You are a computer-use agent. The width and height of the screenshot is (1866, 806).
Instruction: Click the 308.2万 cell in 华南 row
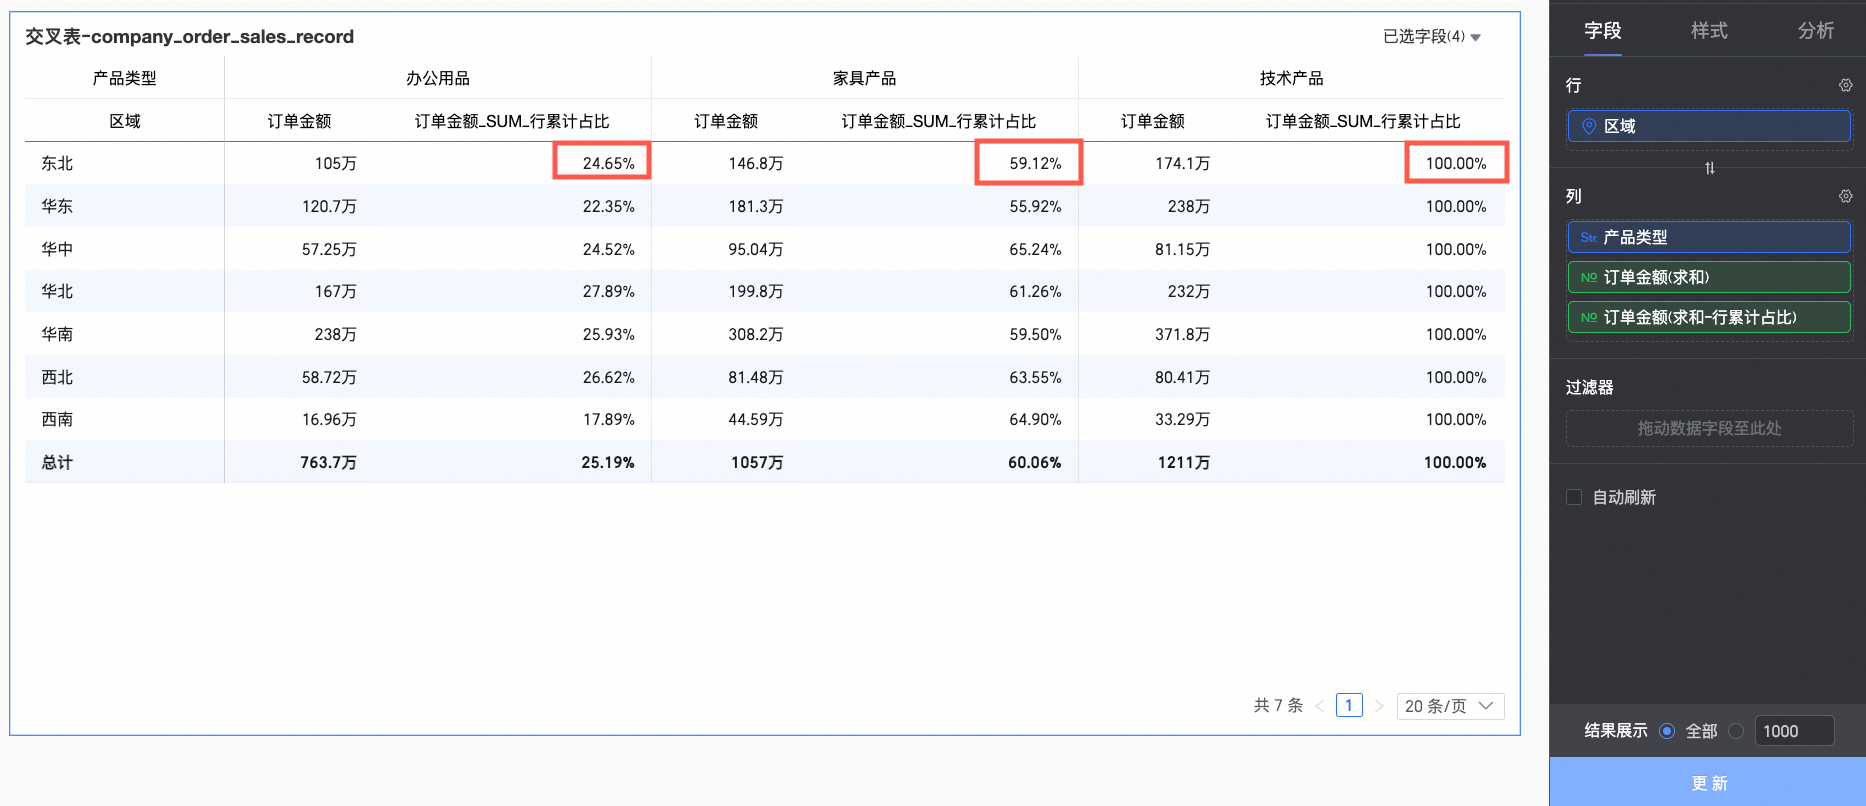pos(755,334)
